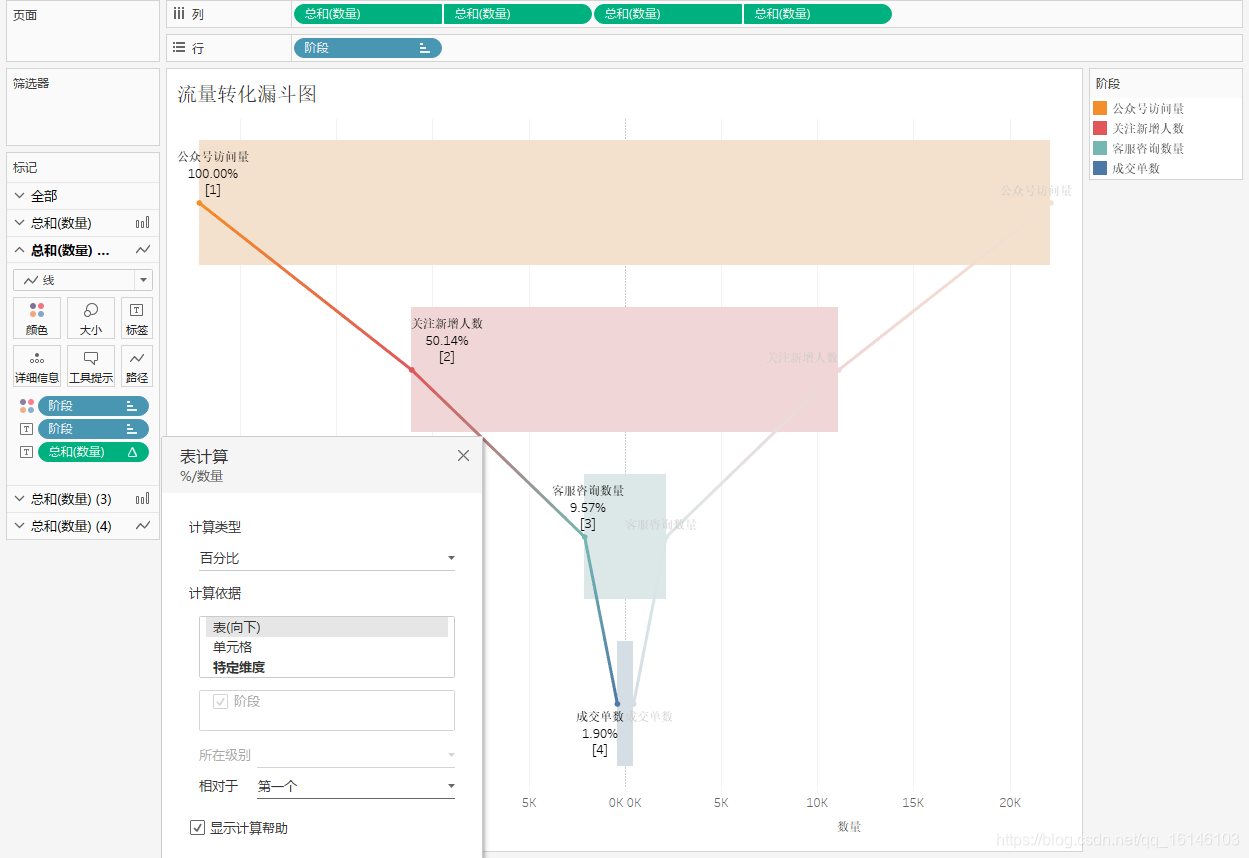Toggle the 显示计算帮助 checkbox
Screen dimensions: 1249x858
[x=197, y=827]
